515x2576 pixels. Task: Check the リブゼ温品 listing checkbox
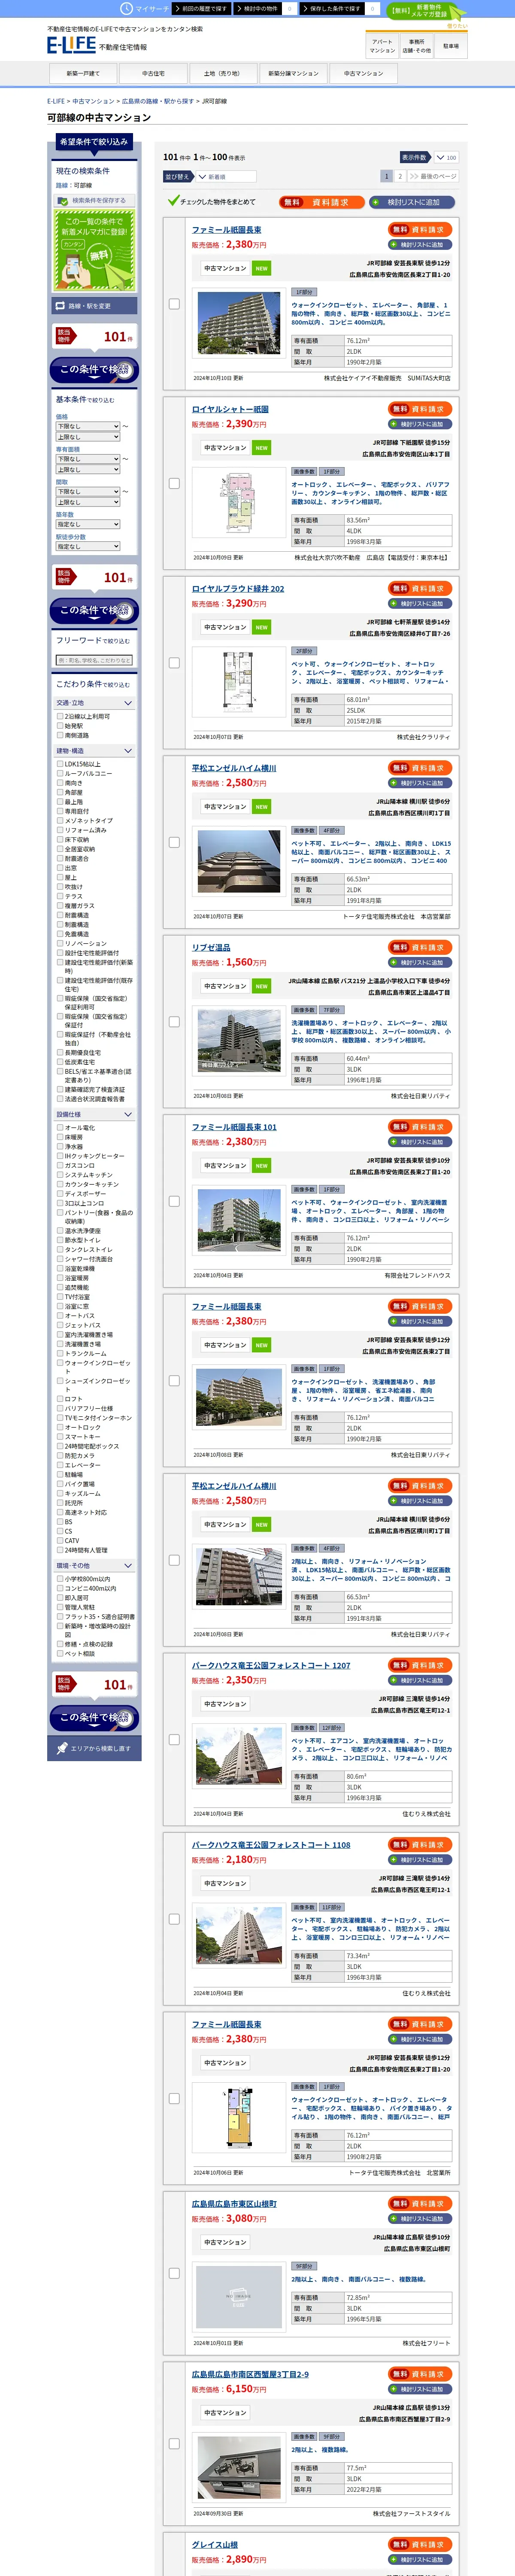[174, 1022]
